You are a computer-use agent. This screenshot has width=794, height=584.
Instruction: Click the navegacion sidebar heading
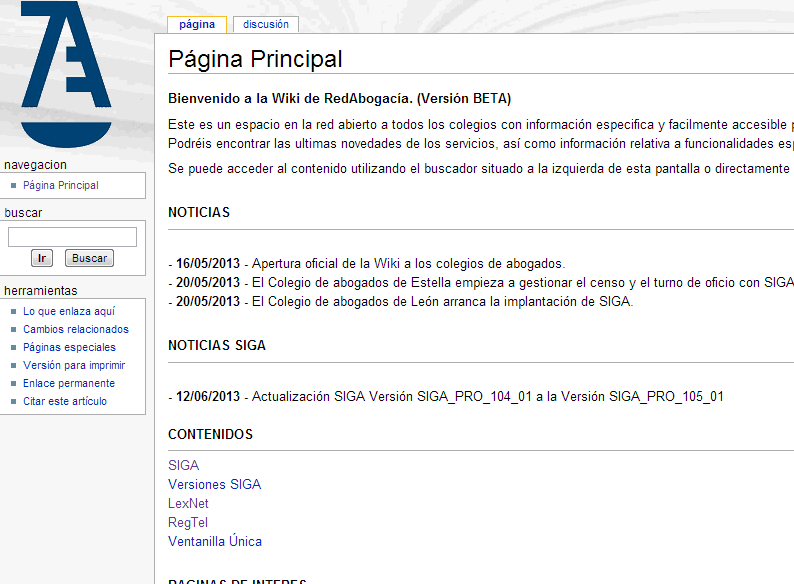click(x=35, y=165)
